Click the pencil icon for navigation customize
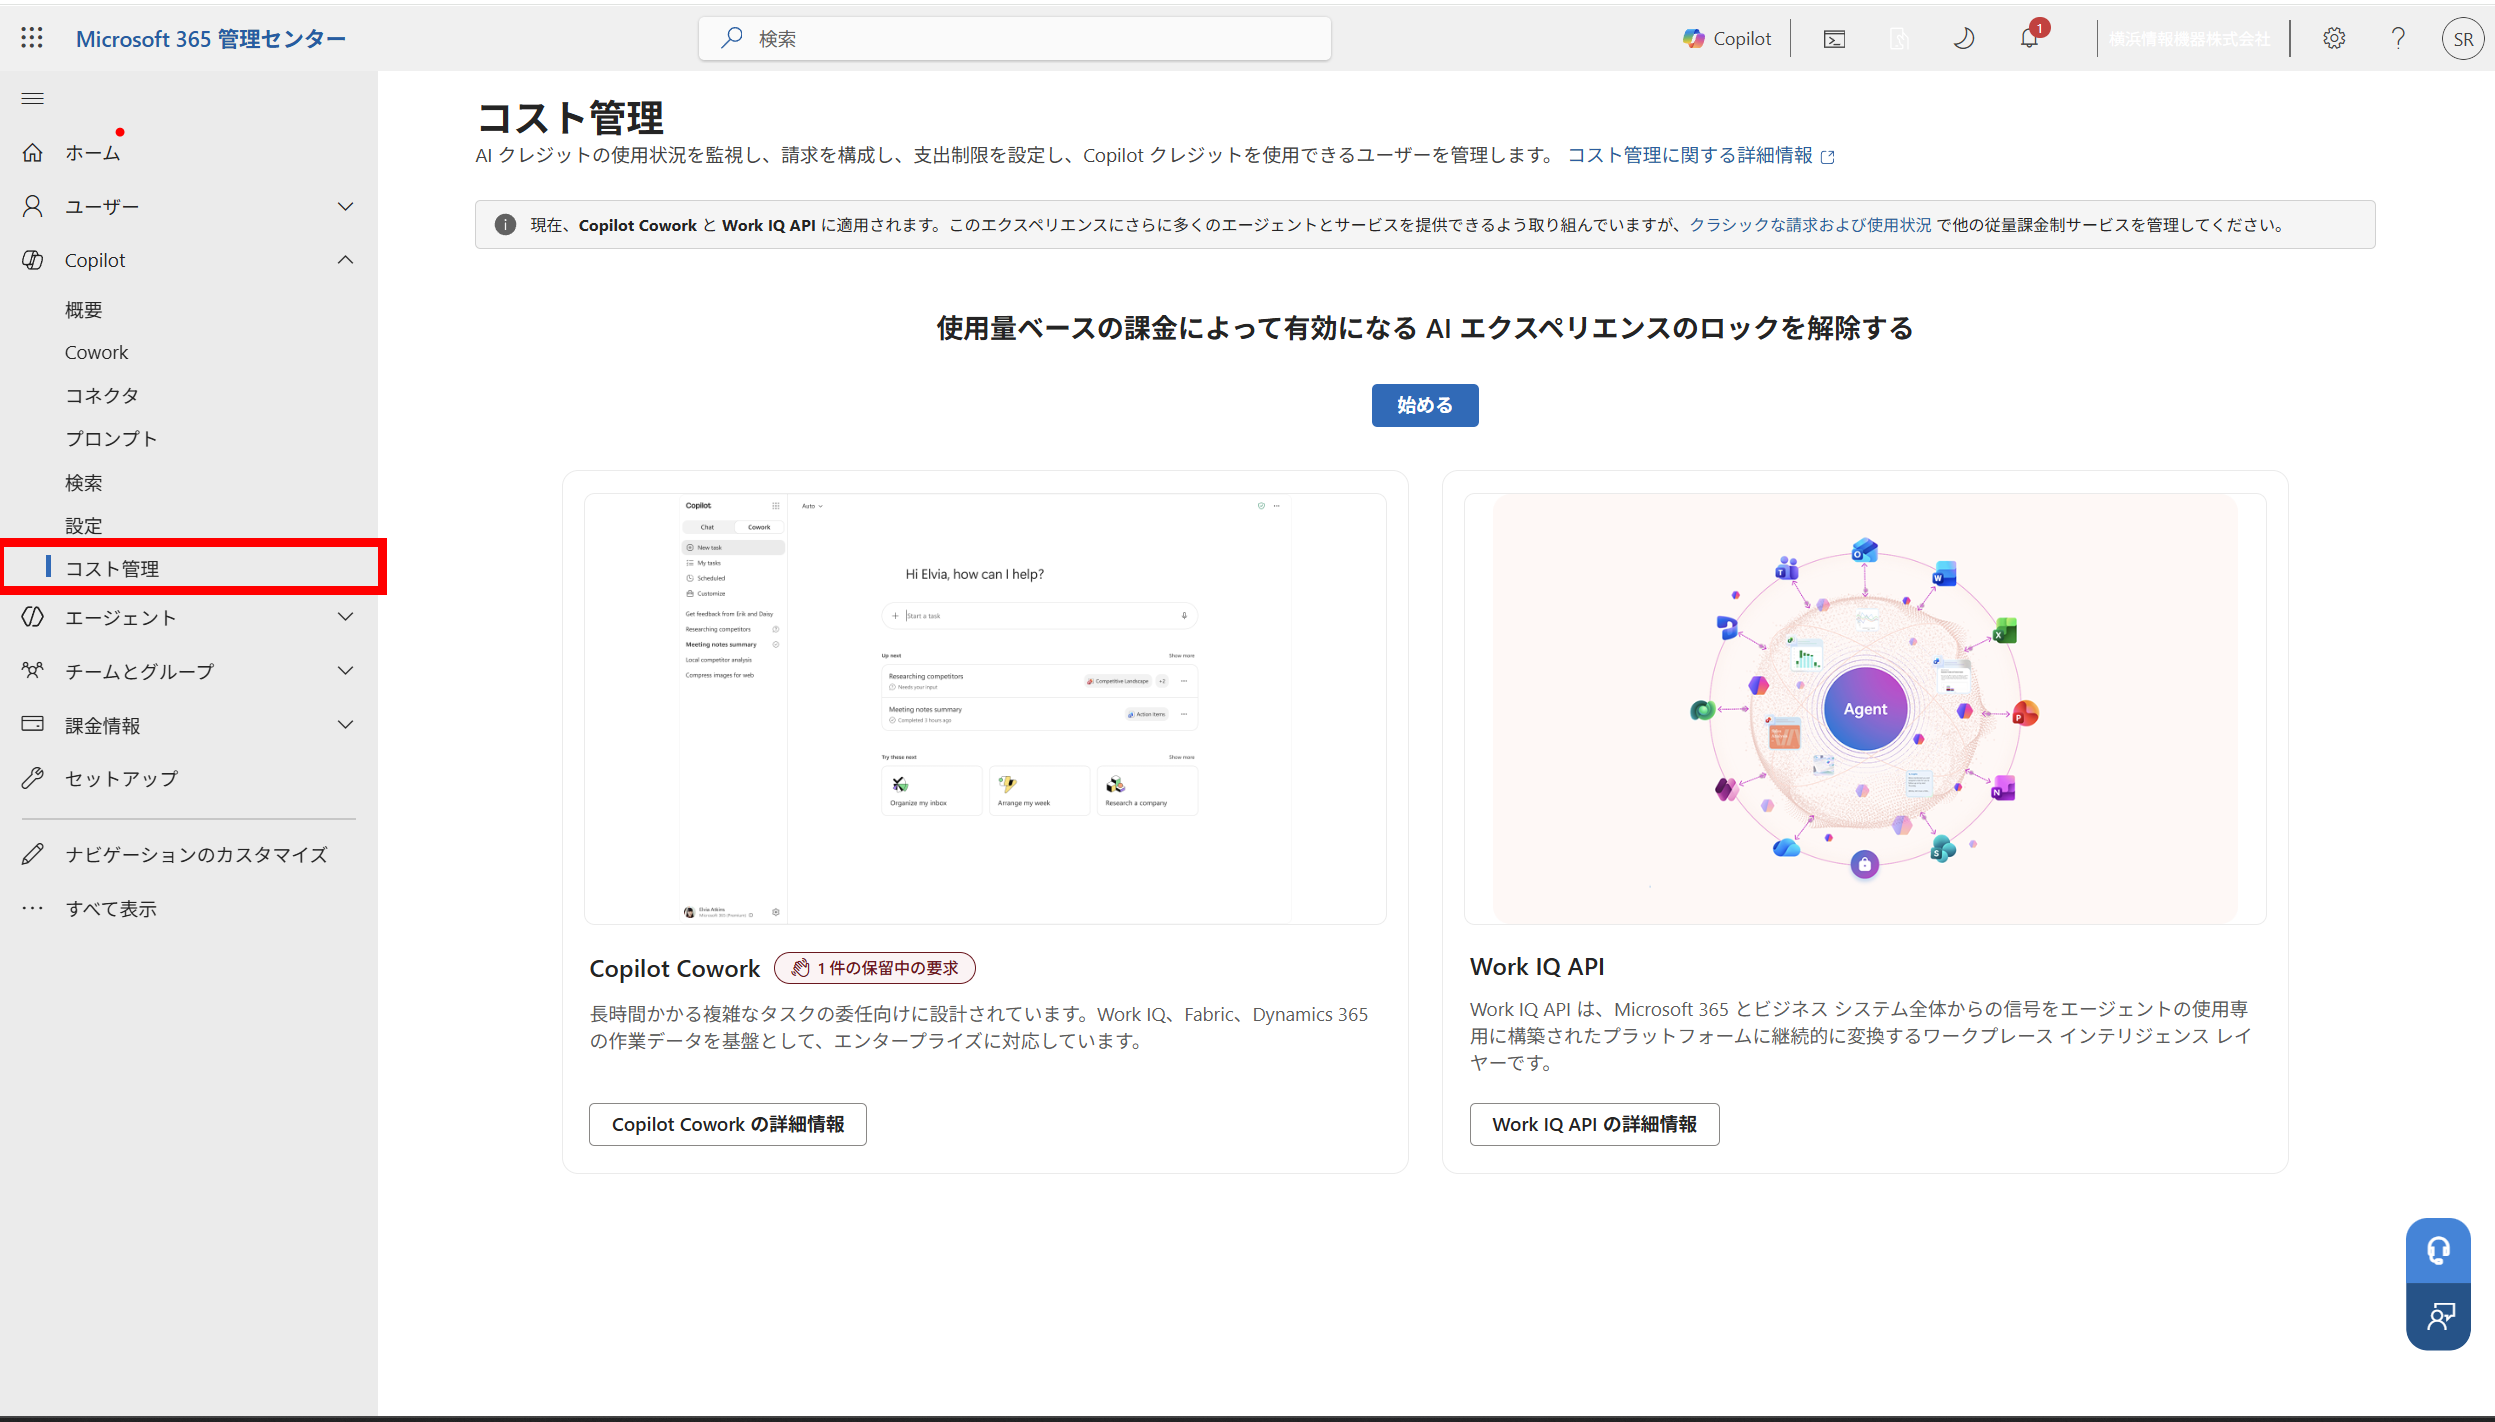 pos(33,854)
